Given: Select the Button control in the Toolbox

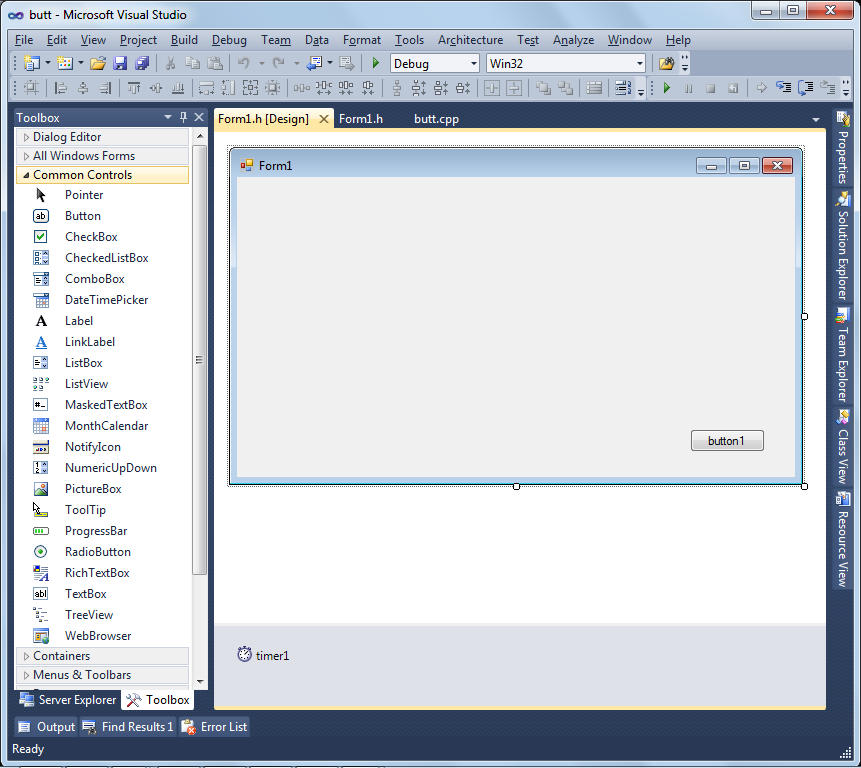Looking at the screenshot, I should tap(103, 216).
